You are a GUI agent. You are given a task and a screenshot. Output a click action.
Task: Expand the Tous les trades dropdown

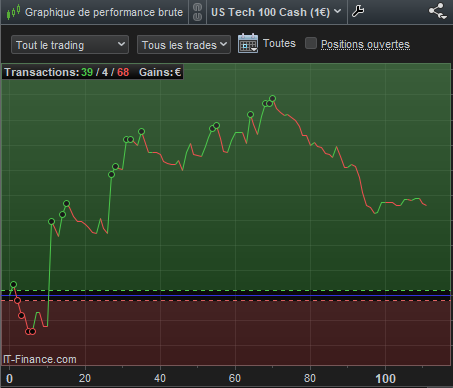pyautogui.click(x=184, y=45)
